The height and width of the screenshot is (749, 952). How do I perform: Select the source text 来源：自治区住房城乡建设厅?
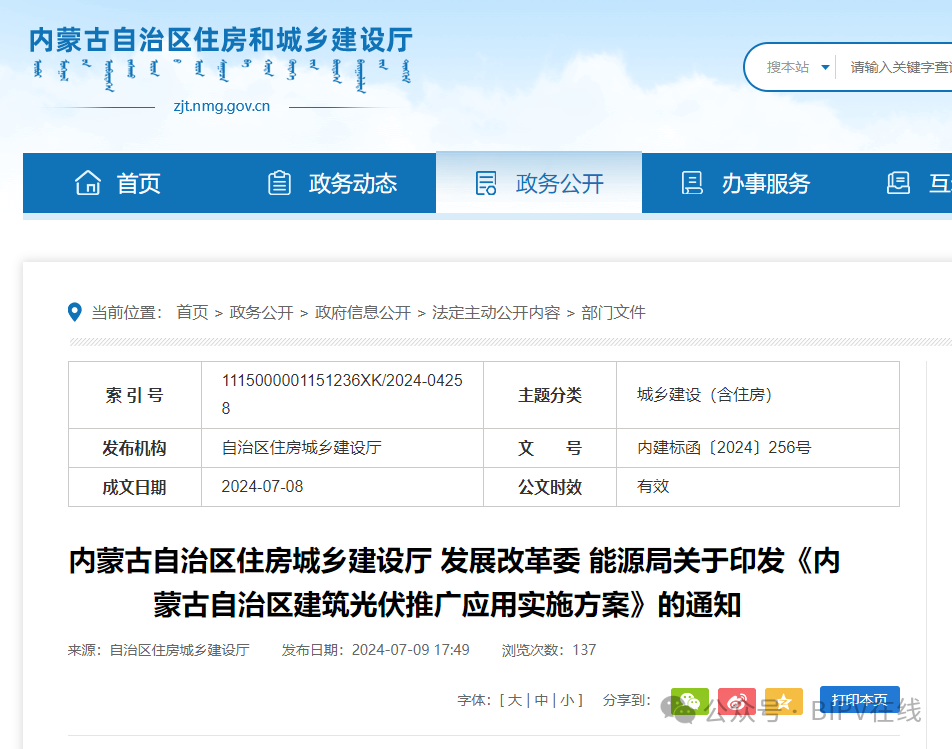(x=158, y=650)
